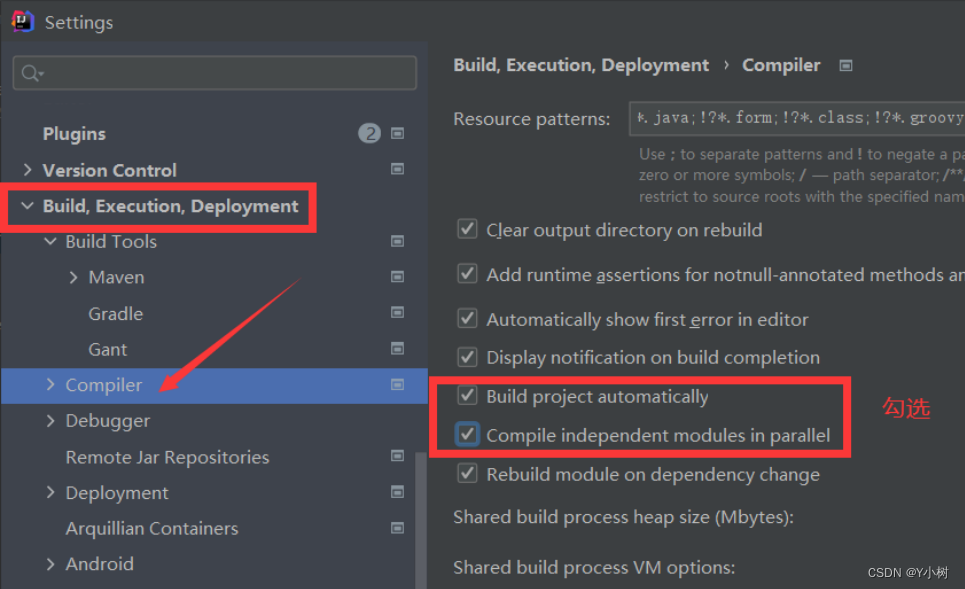Viewport: 965px width, 589px height.
Task: Select Gradle in settings tree
Action: click(x=116, y=313)
